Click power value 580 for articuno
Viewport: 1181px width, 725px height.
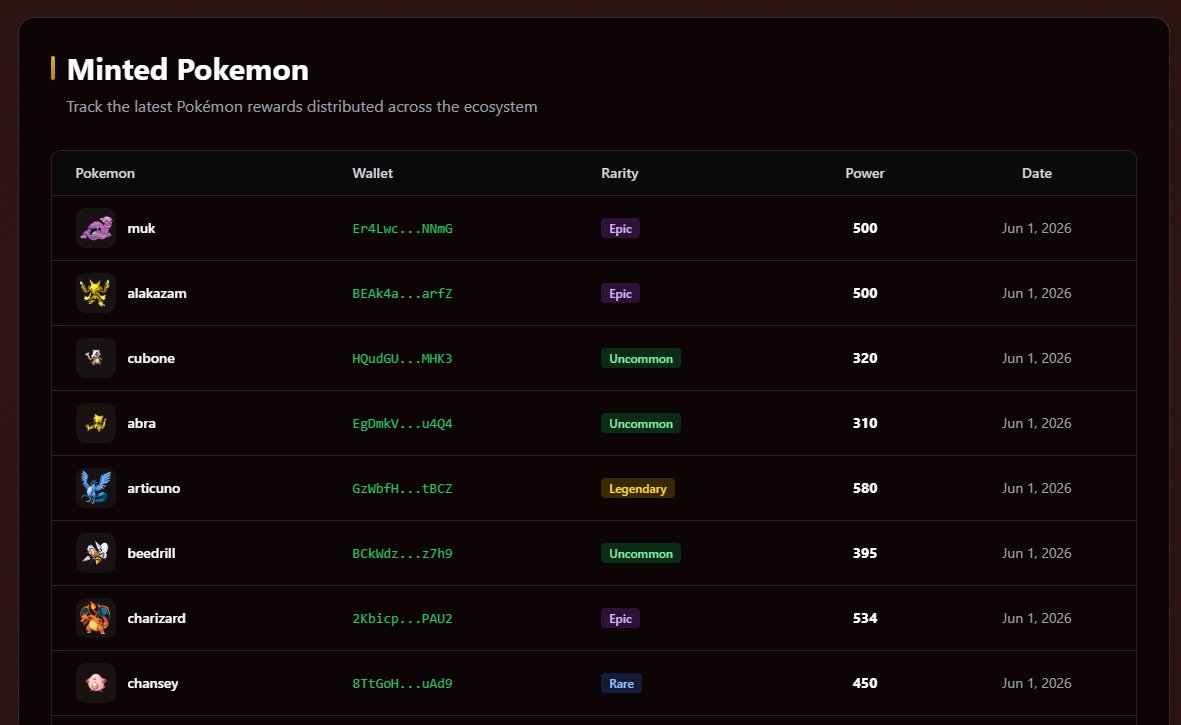pos(865,488)
